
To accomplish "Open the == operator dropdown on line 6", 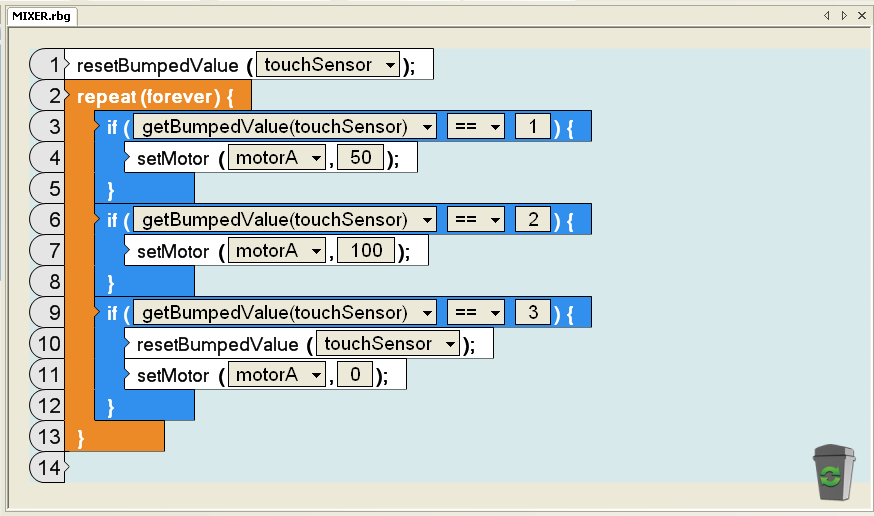I will tap(476, 220).
